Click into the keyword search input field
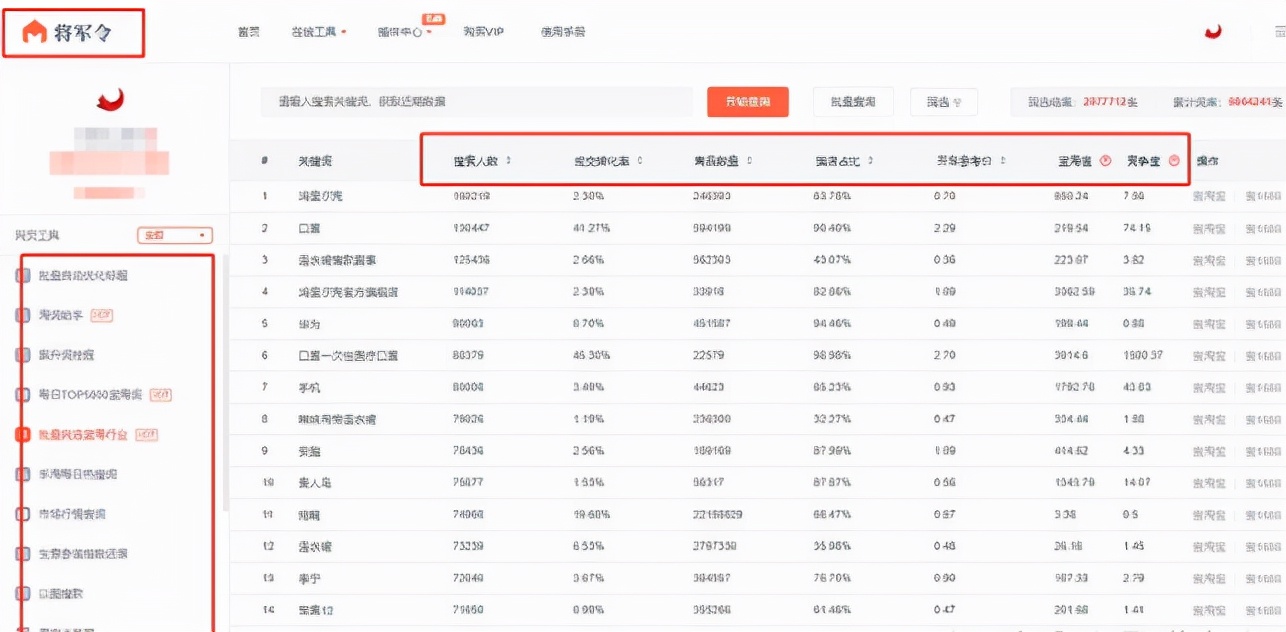The image size is (1286, 632). coord(475,102)
